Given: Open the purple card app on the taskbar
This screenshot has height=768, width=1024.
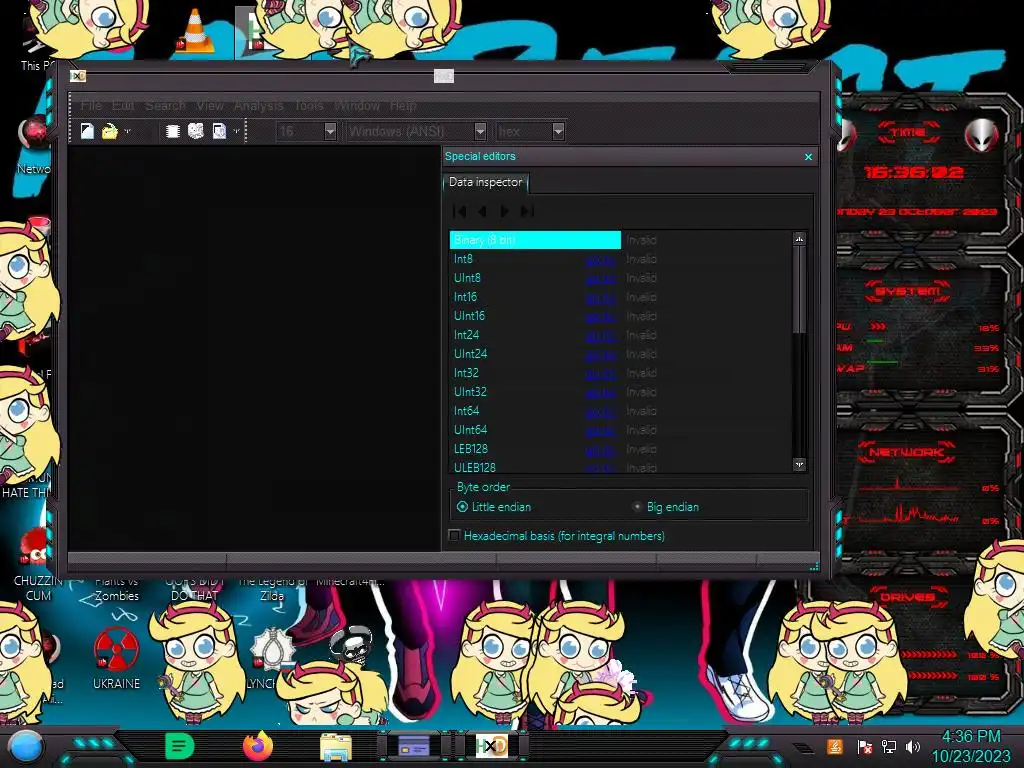Looking at the screenshot, I should tap(414, 746).
